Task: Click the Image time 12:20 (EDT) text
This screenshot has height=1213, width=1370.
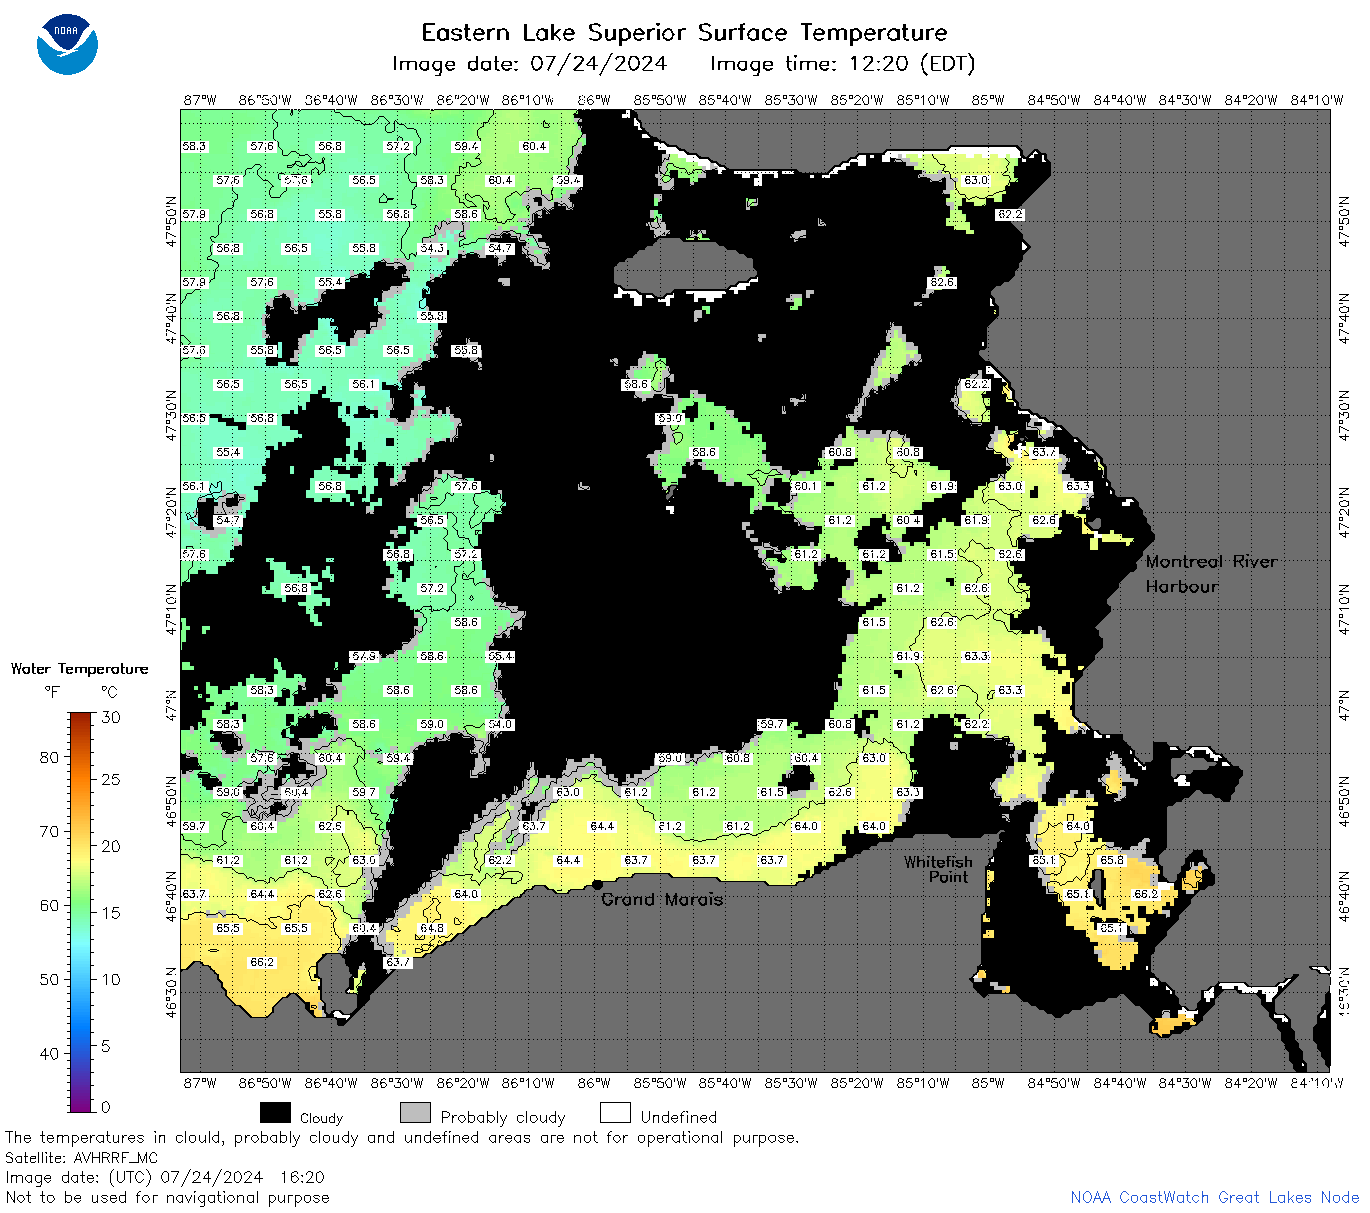Action: [x=842, y=64]
